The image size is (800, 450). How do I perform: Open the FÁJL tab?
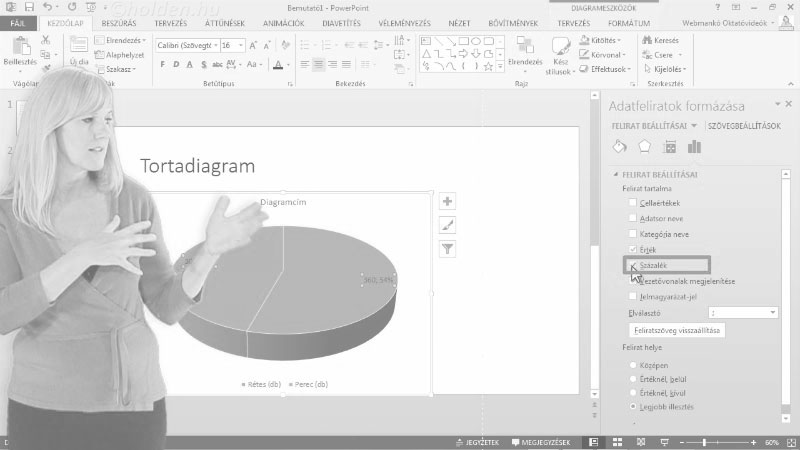coord(18,23)
